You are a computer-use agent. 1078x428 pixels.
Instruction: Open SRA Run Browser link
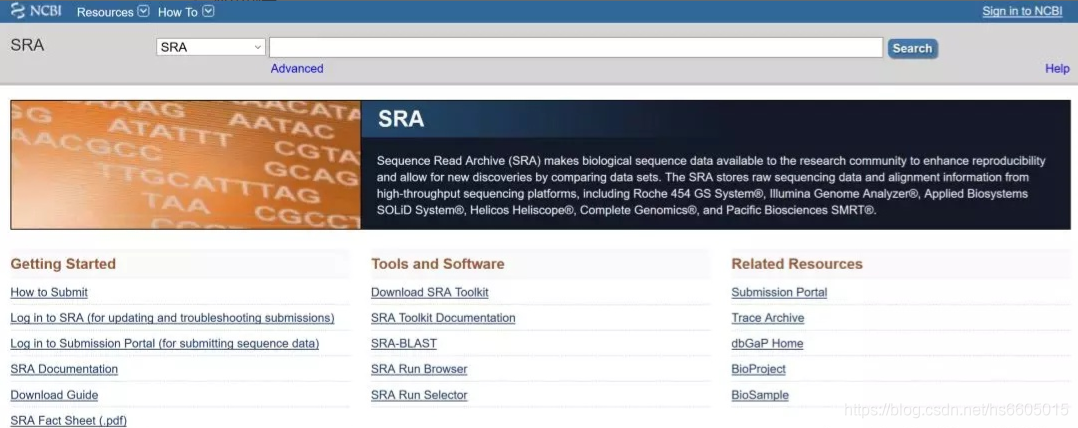[419, 369]
